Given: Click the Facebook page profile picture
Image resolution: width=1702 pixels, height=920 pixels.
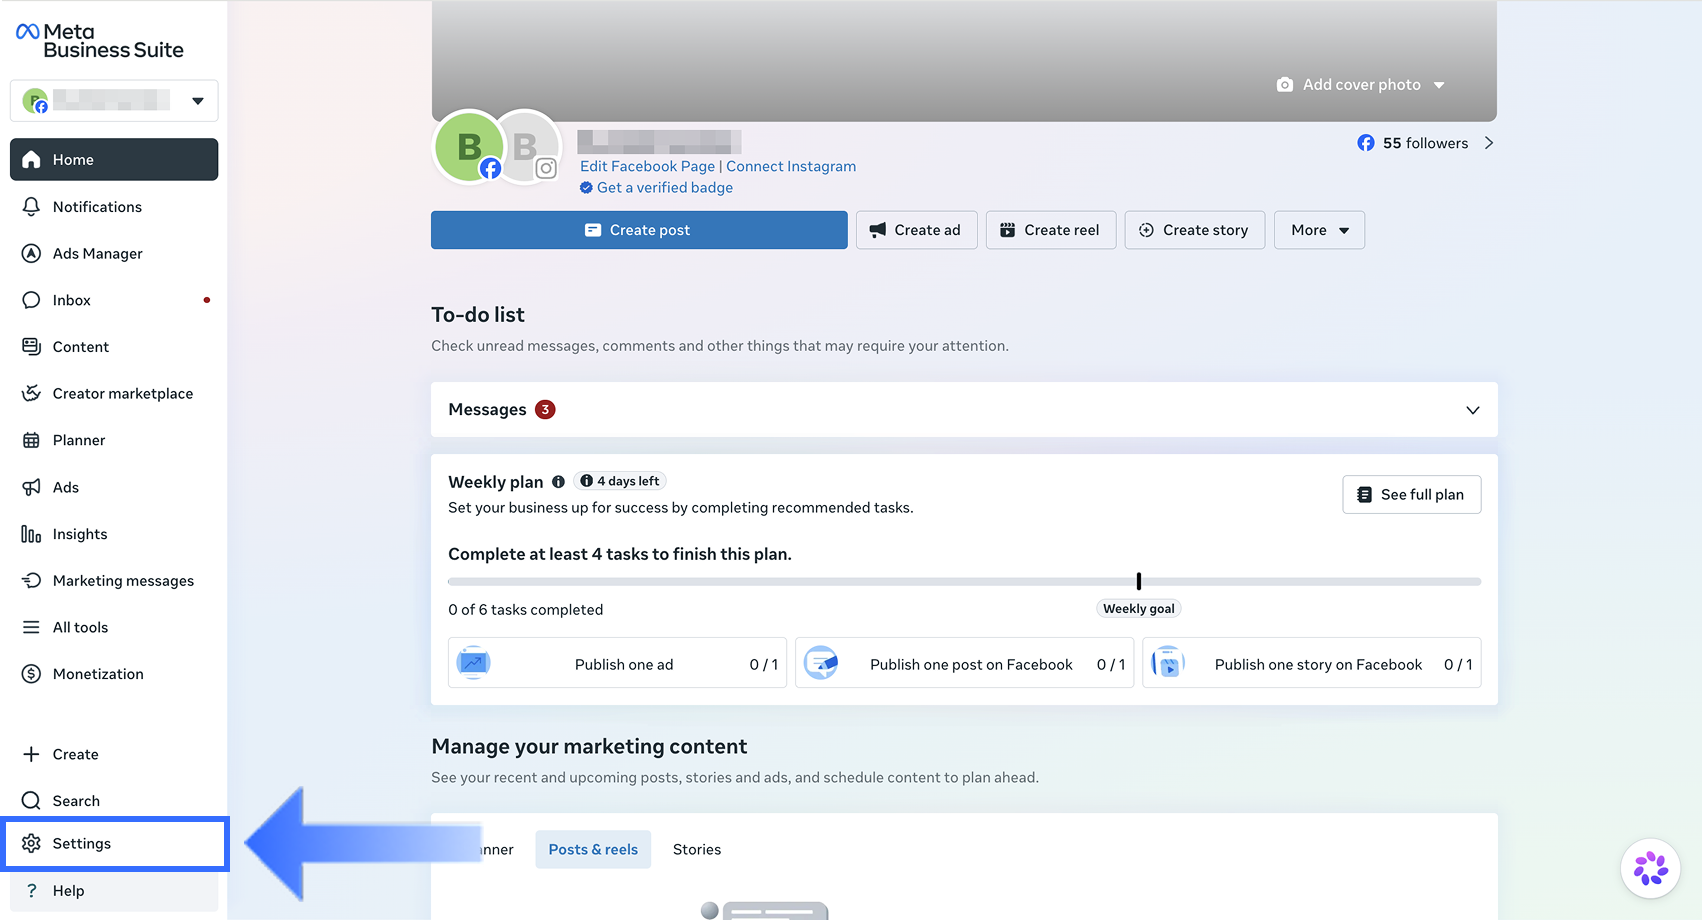Looking at the screenshot, I should coord(467,146).
